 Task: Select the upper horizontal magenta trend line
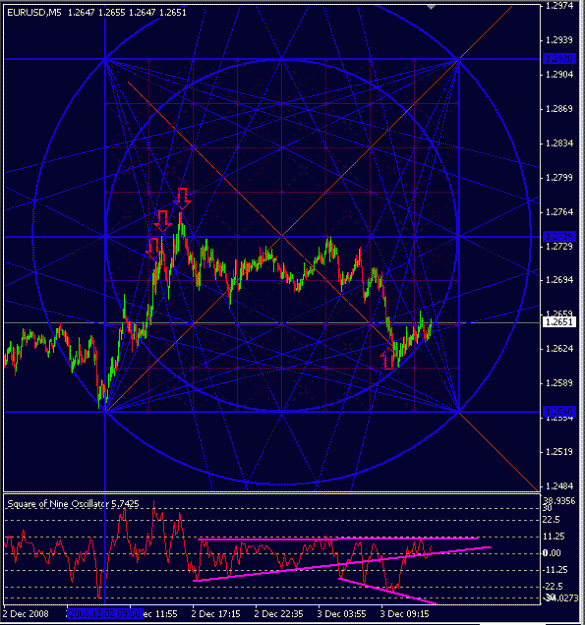pos(338,539)
